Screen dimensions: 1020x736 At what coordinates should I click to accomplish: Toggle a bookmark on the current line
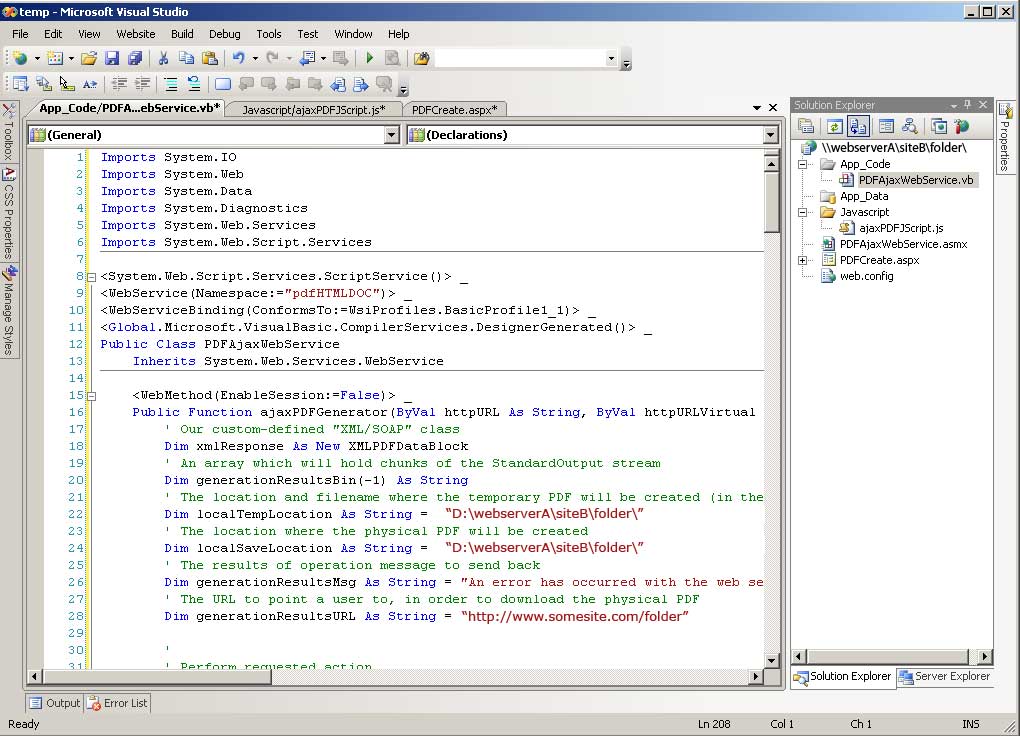pyautogui.click(x=222, y=84)
